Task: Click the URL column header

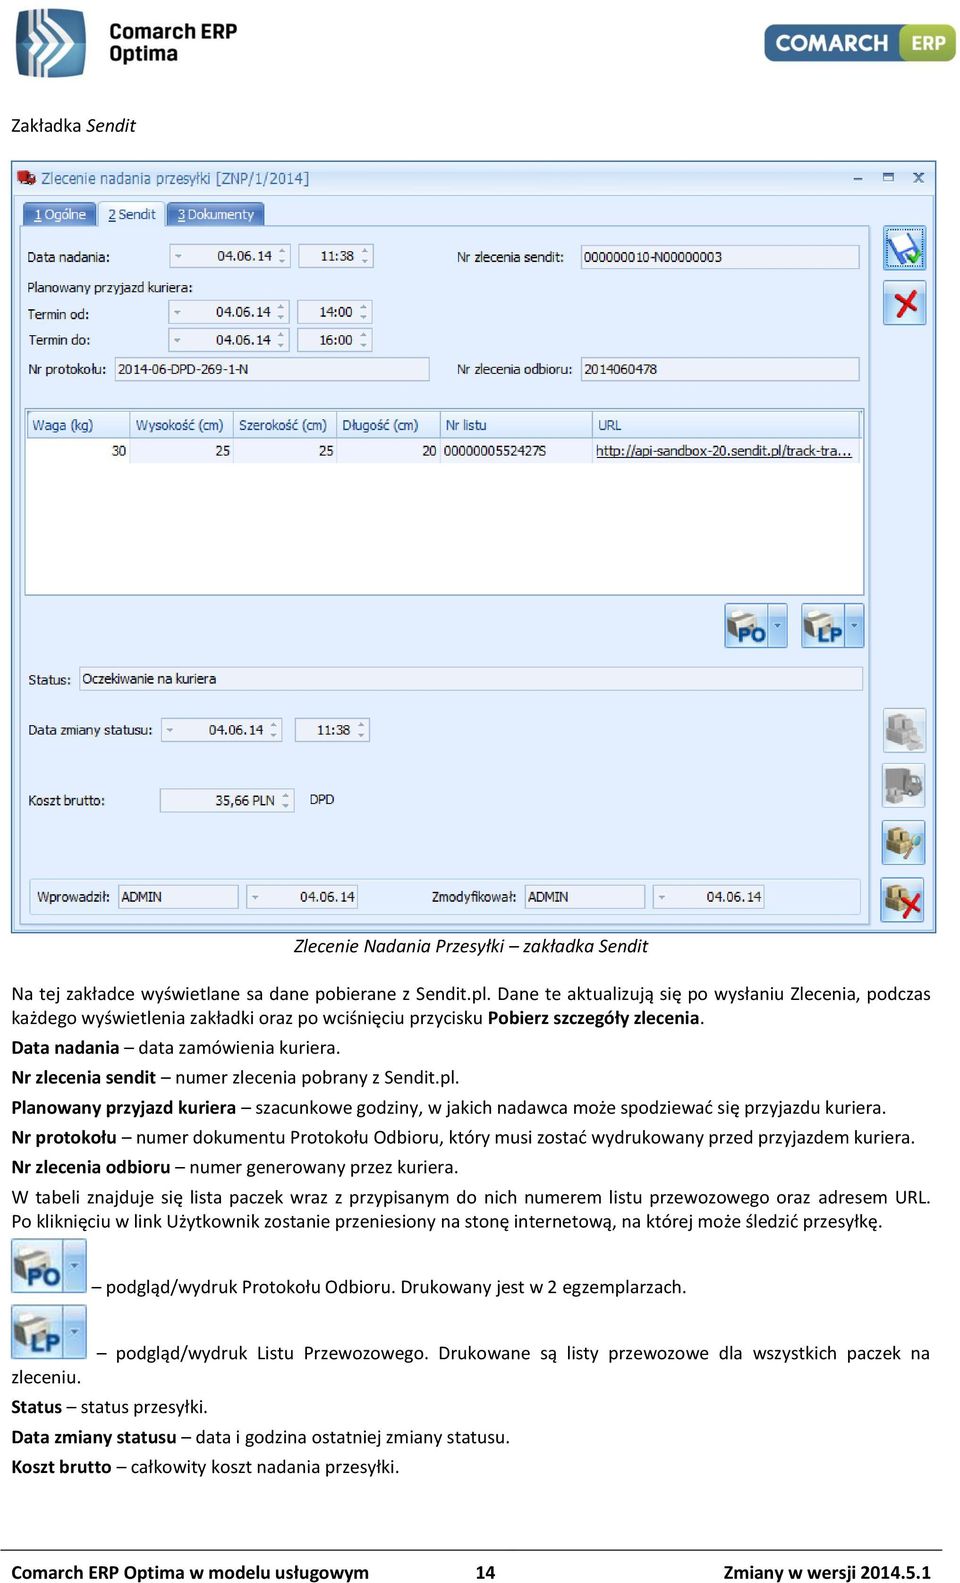Action: (726, 425)
